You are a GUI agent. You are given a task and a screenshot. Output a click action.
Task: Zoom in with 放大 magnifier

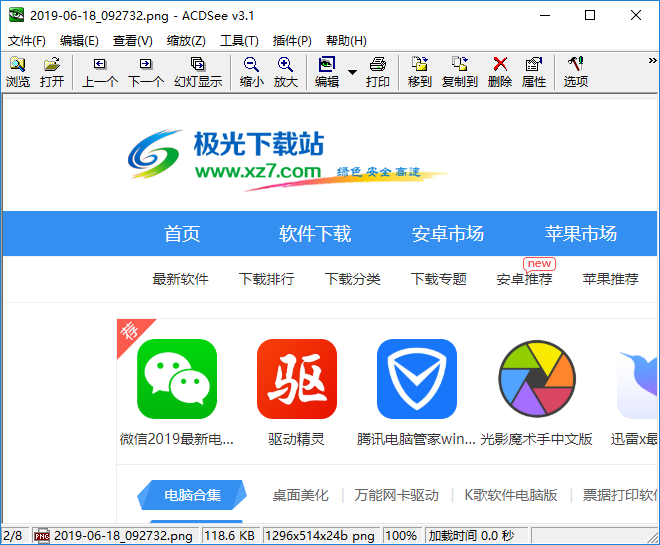pyautogui.click(x=286, y=72)
